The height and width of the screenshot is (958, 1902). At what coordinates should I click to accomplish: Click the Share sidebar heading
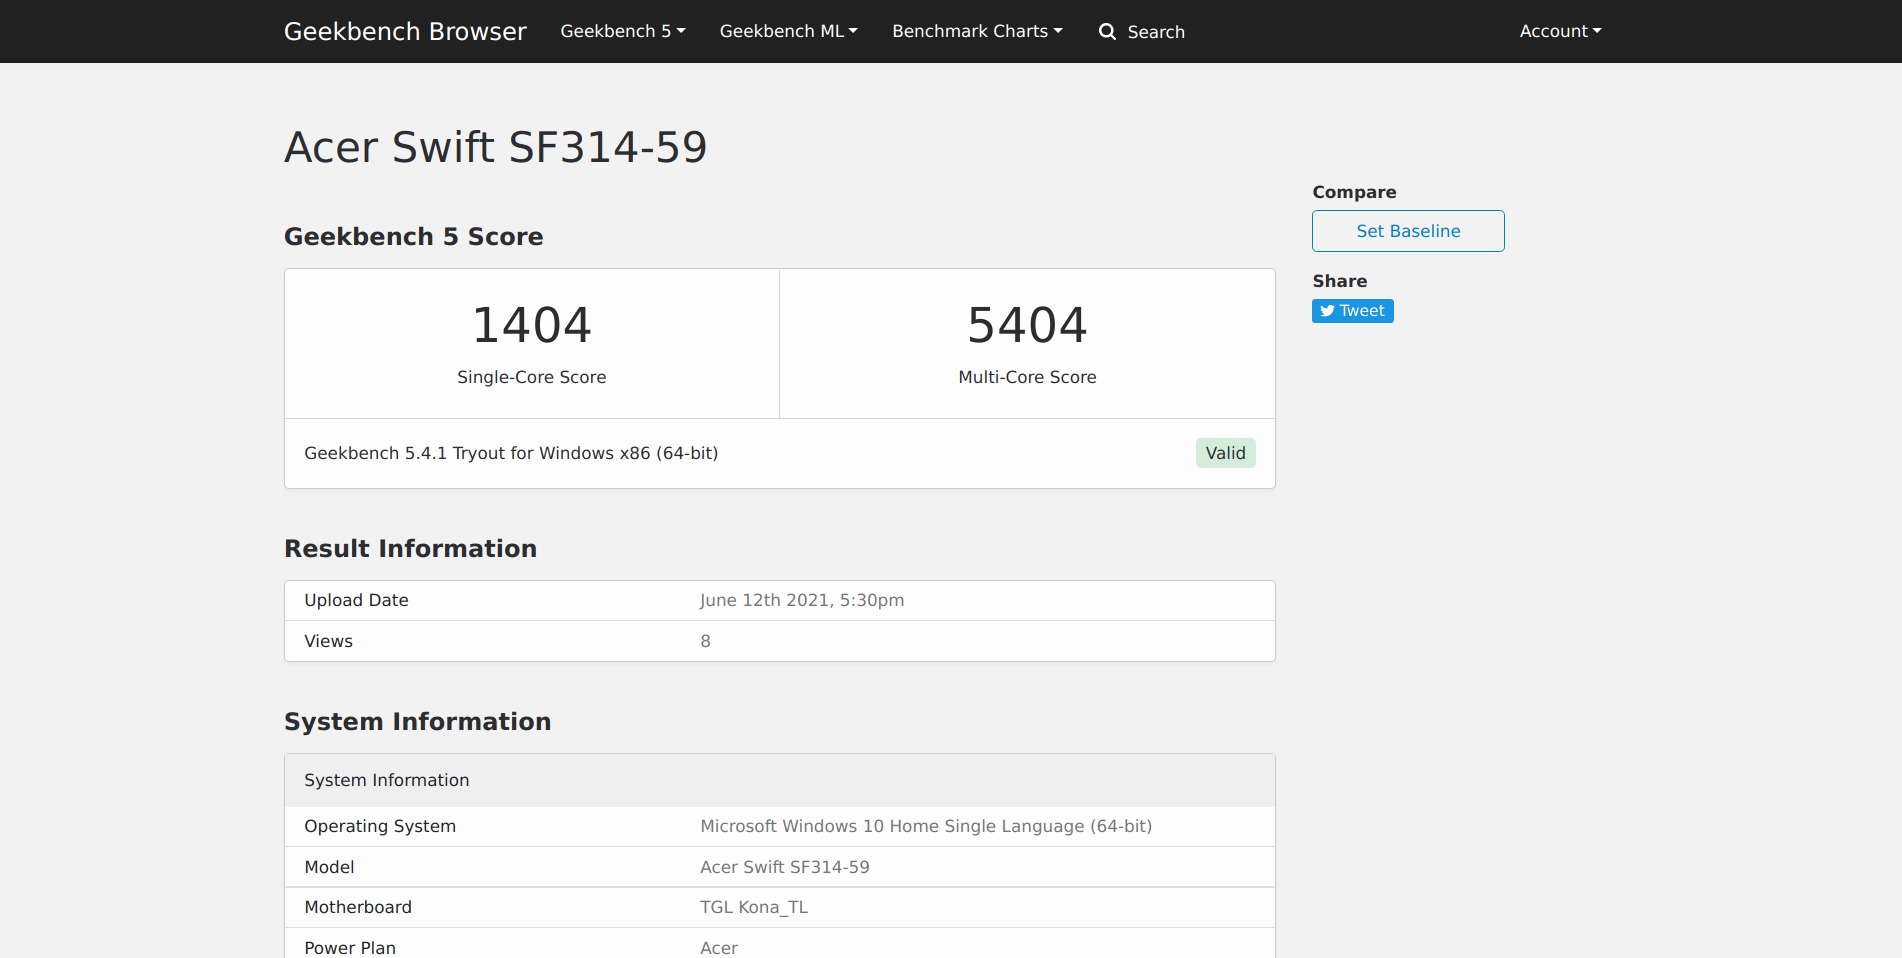(1339, 281)
